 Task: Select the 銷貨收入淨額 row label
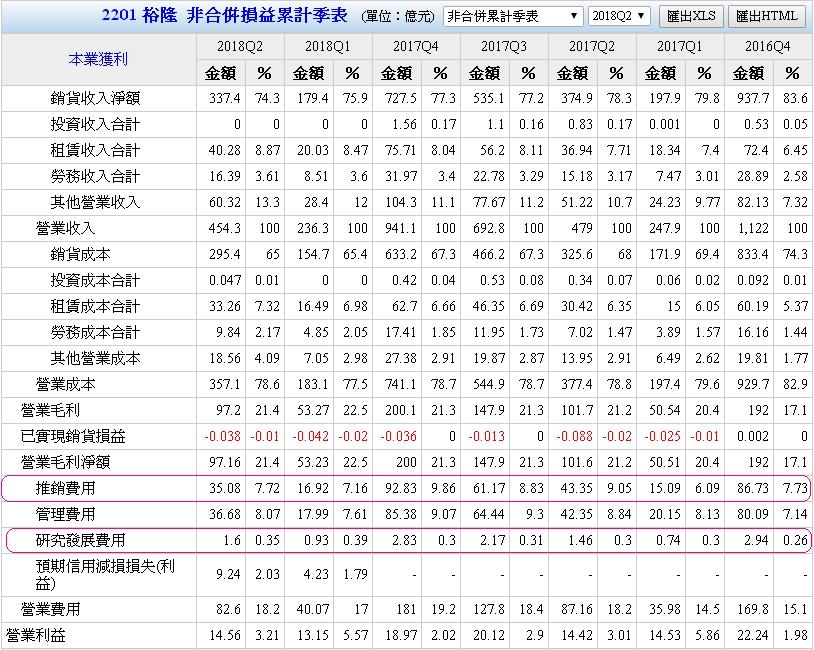(95, 98)
